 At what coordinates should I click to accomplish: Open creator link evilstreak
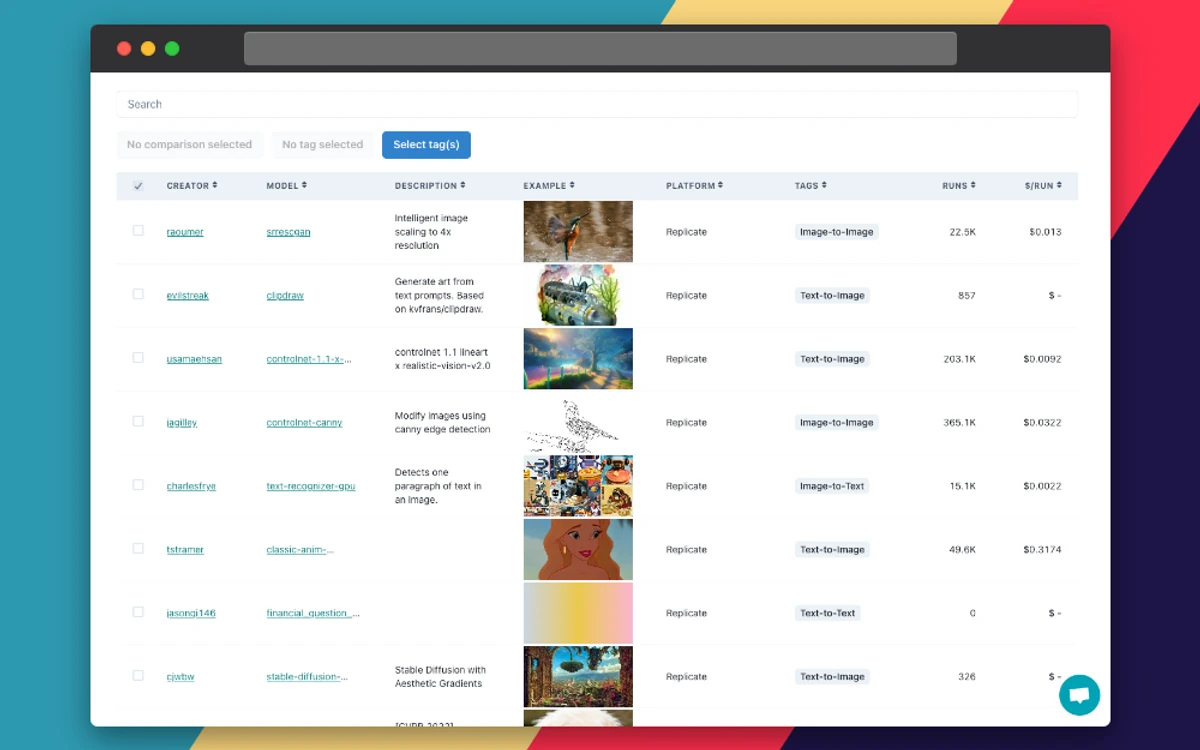188,296
